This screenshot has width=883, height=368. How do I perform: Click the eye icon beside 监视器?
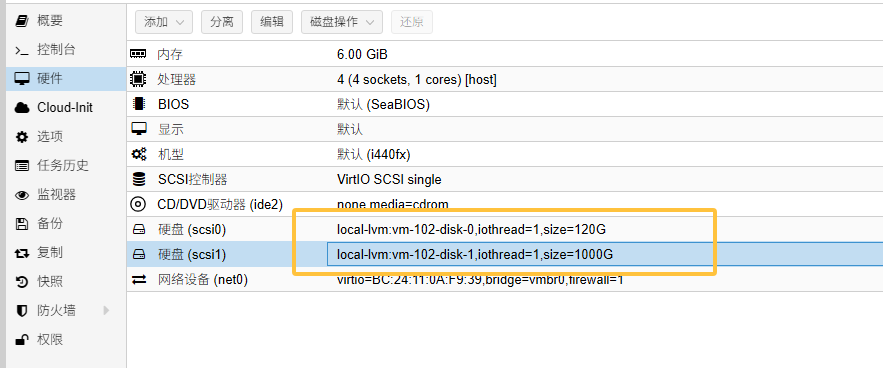(x=21, y=196)
